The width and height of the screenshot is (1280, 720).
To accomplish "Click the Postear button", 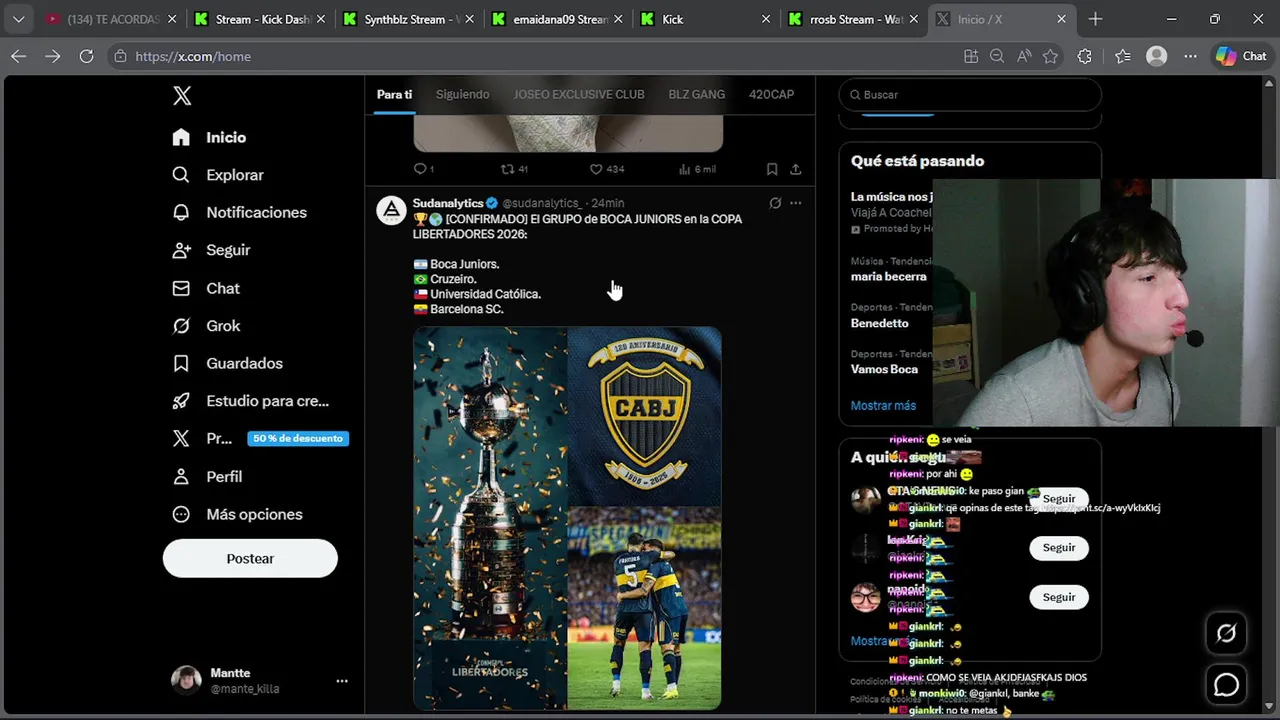I will [x=250, y=558].
